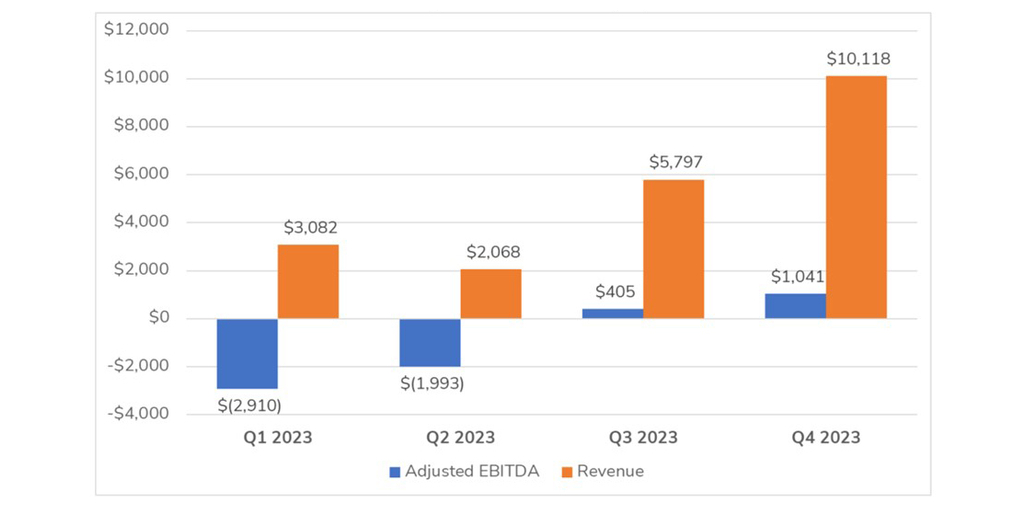
Task: Click the Q4 2023 axis category label
Action: (825, 437)
